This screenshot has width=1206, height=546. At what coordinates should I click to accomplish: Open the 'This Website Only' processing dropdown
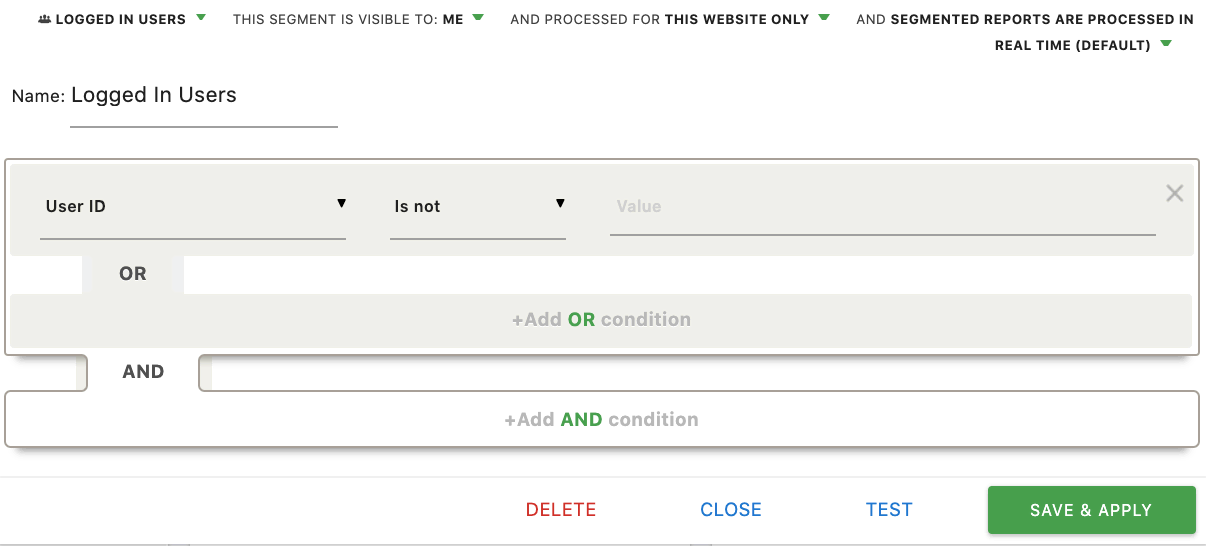click(x=824, y=17)
